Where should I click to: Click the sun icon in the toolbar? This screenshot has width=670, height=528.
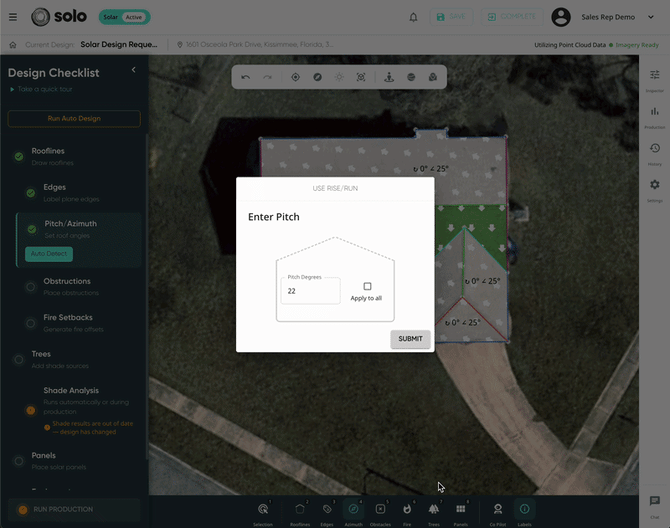coord(339,77)
